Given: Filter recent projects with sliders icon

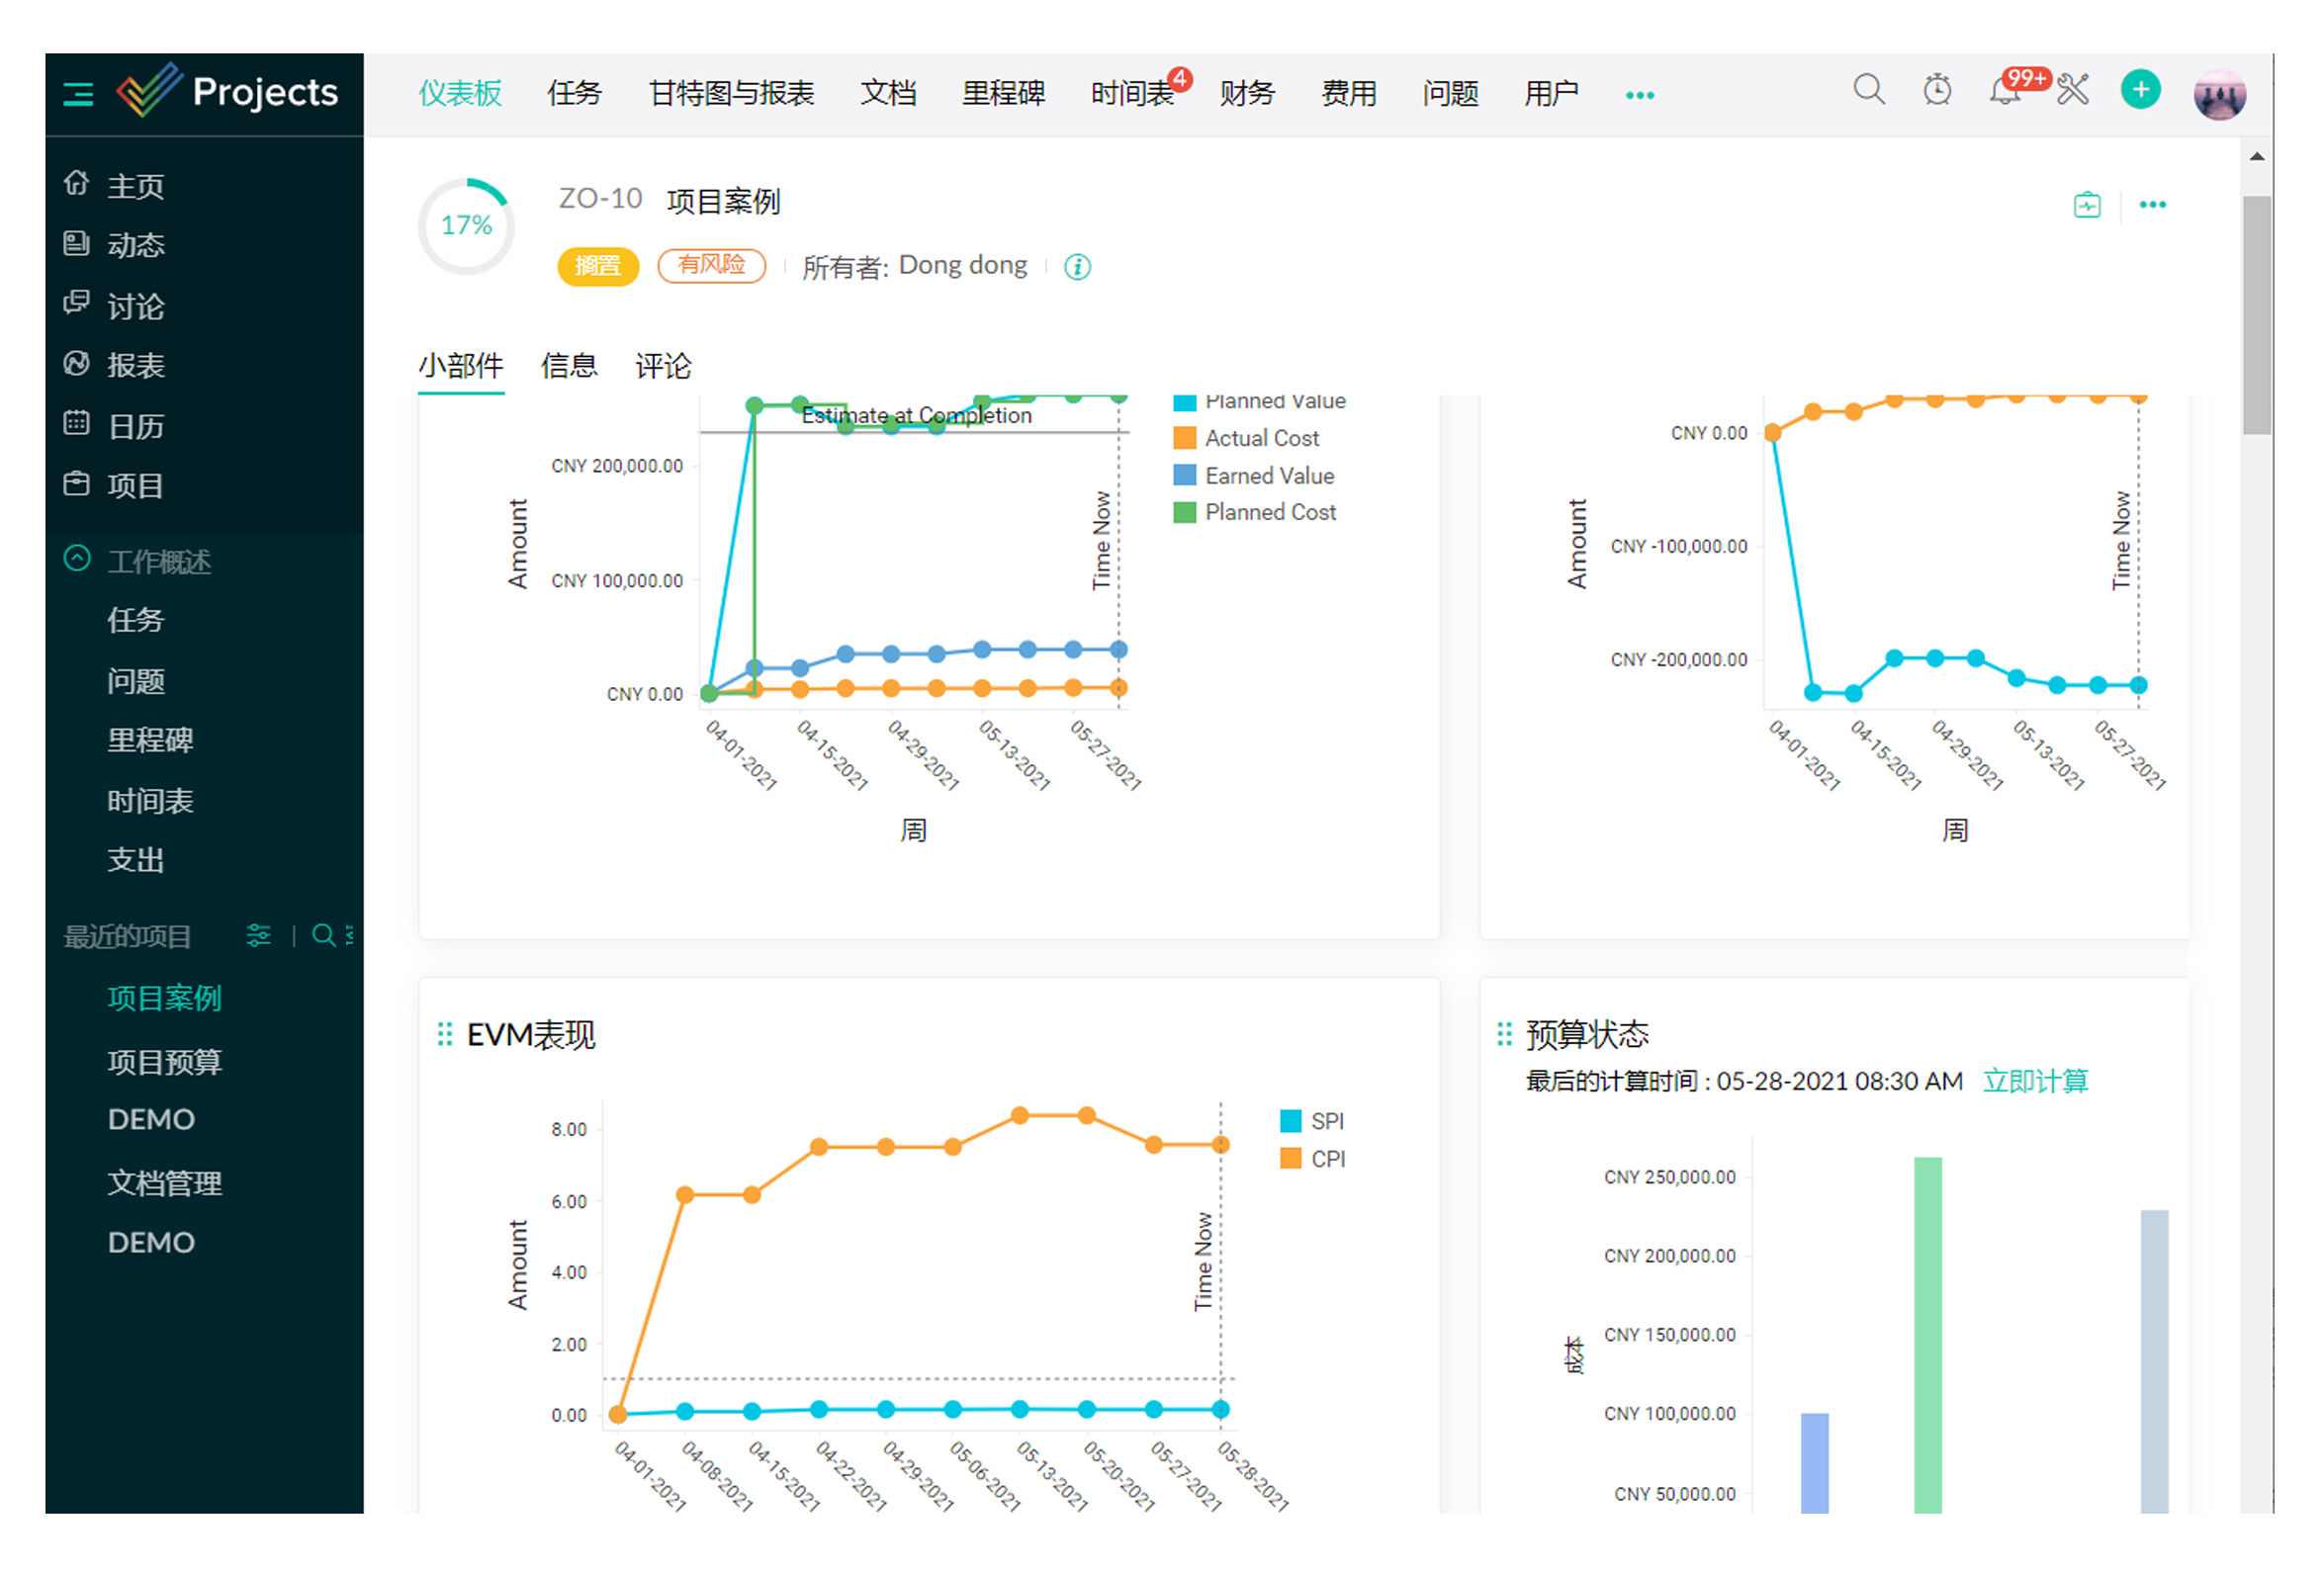Looking at the screenshot, I should pos(258,936).
